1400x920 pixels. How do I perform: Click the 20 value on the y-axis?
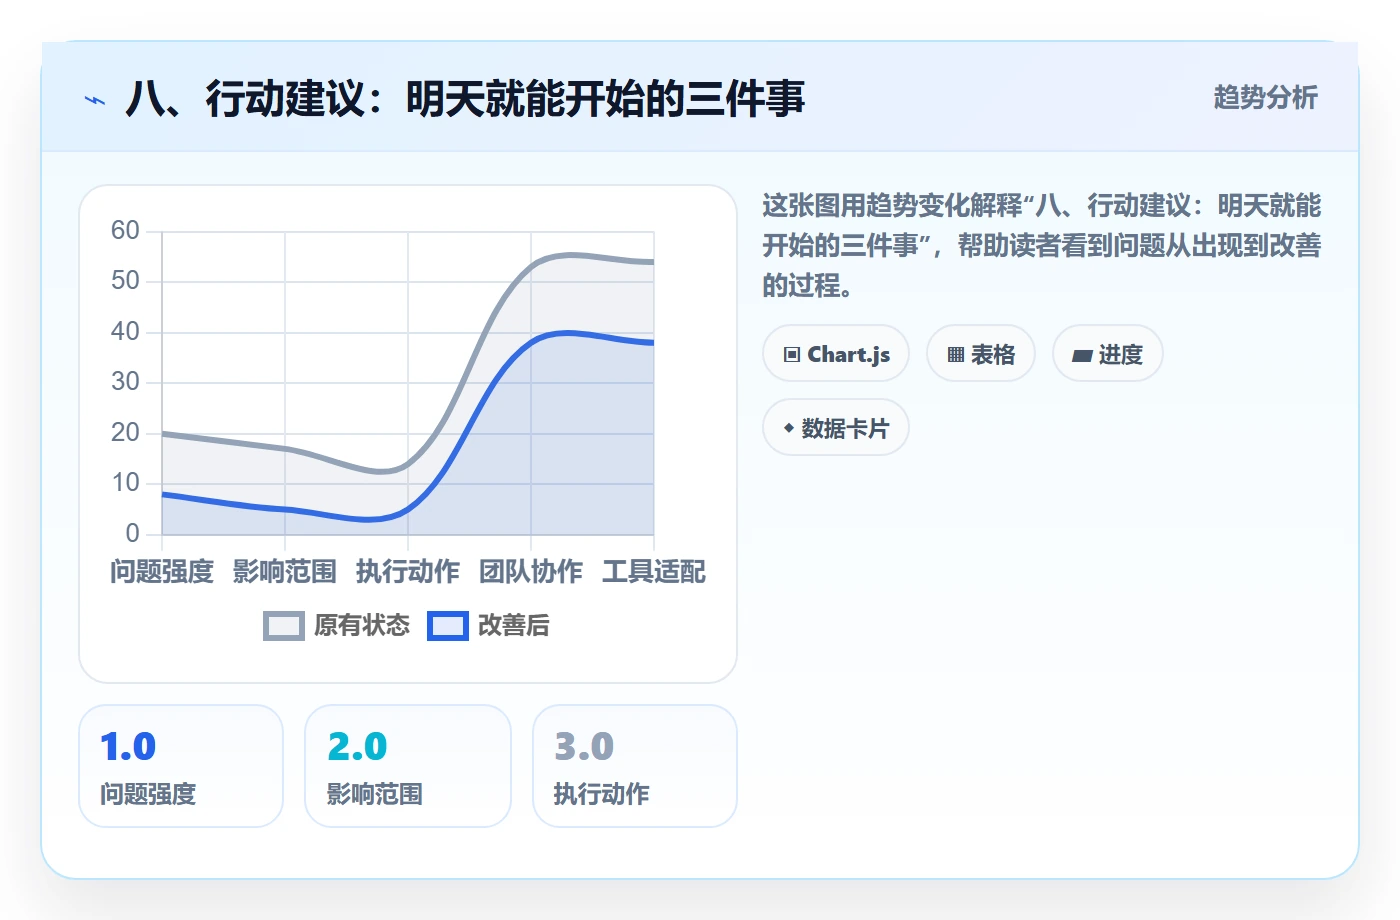click(125, 433)
